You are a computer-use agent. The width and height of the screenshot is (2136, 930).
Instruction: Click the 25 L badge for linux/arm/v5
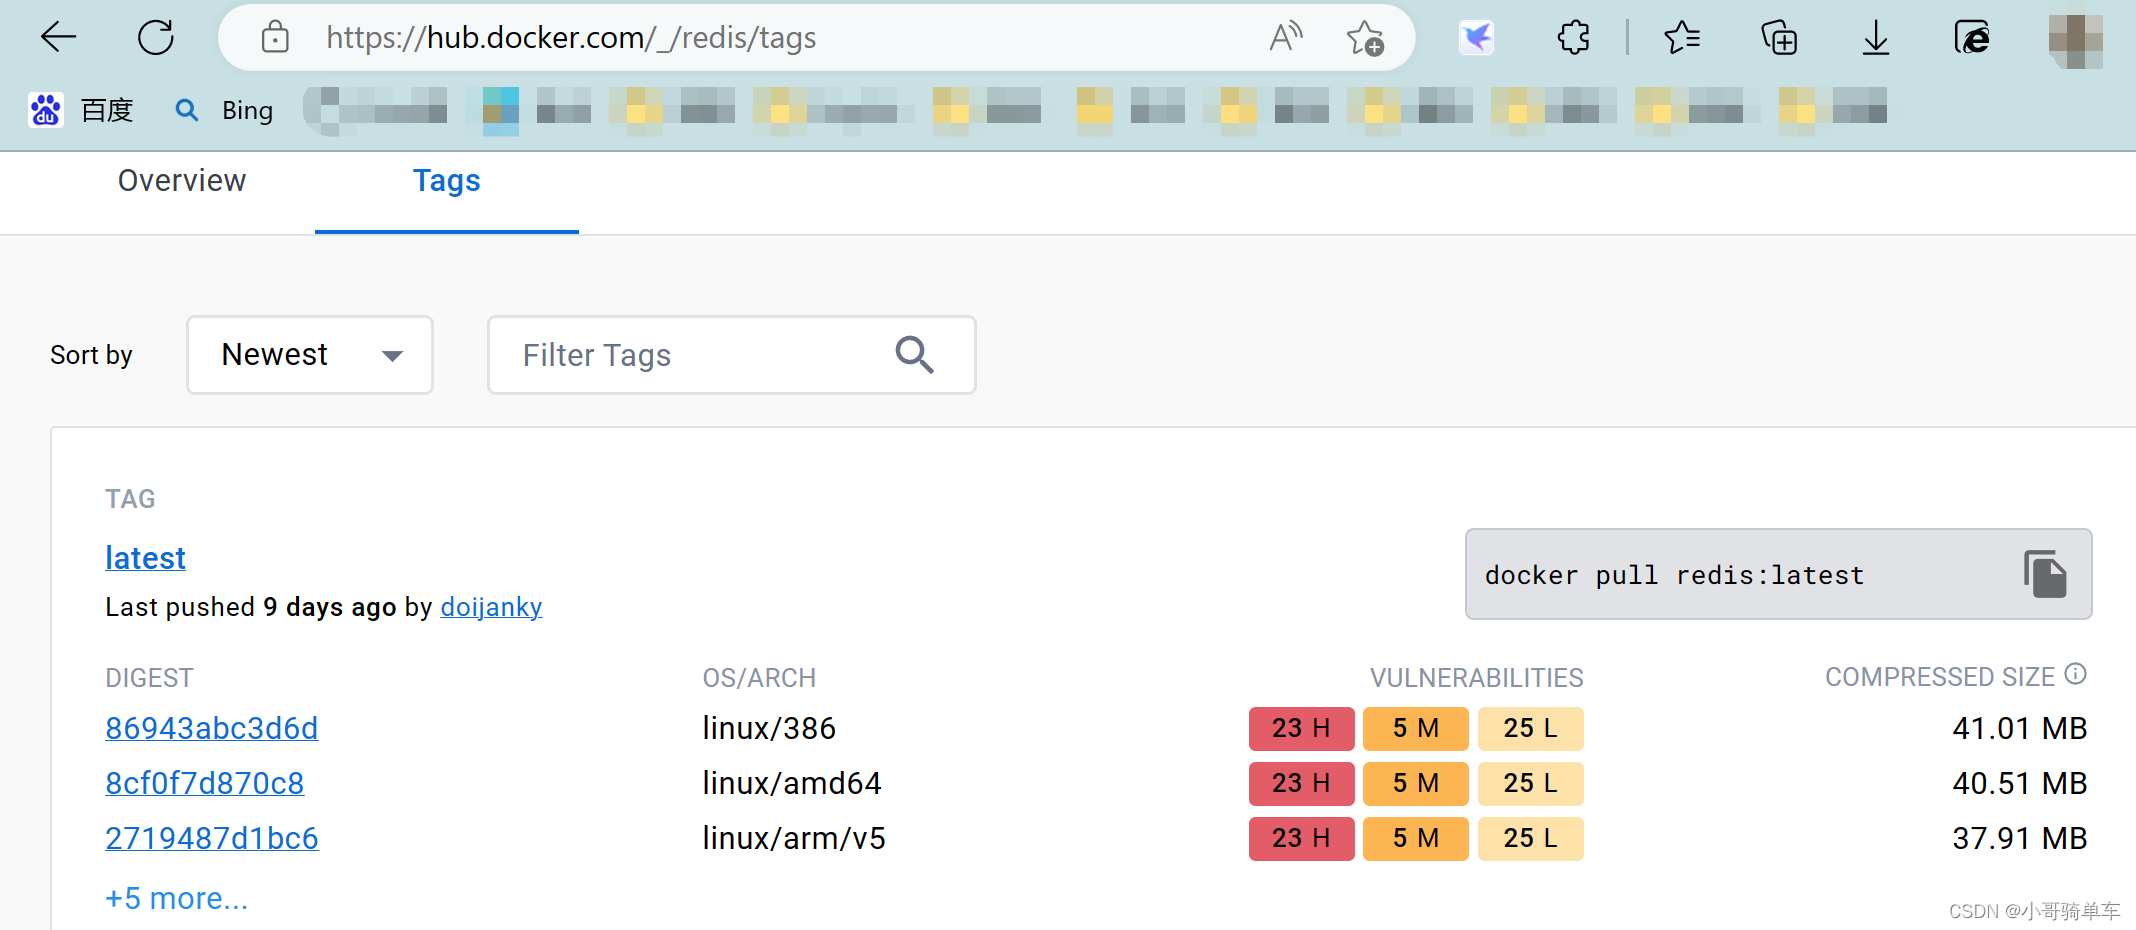(1530, 838)
